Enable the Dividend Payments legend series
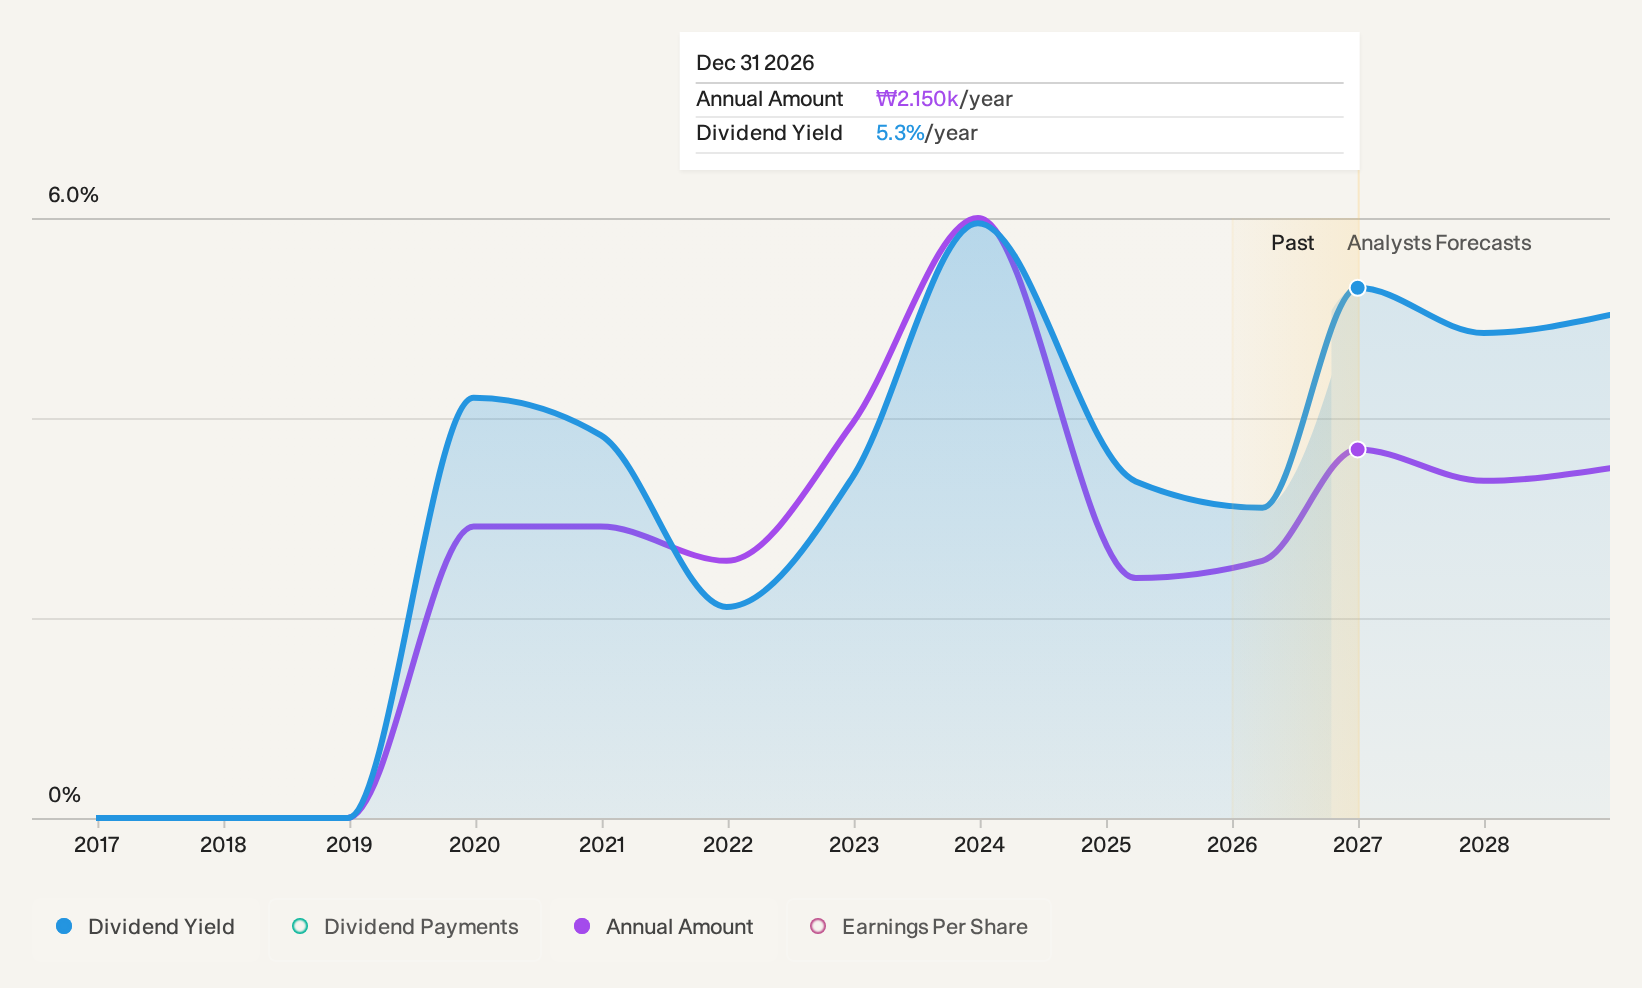This screenshot has width=1642, height=988. coord(405,927)
